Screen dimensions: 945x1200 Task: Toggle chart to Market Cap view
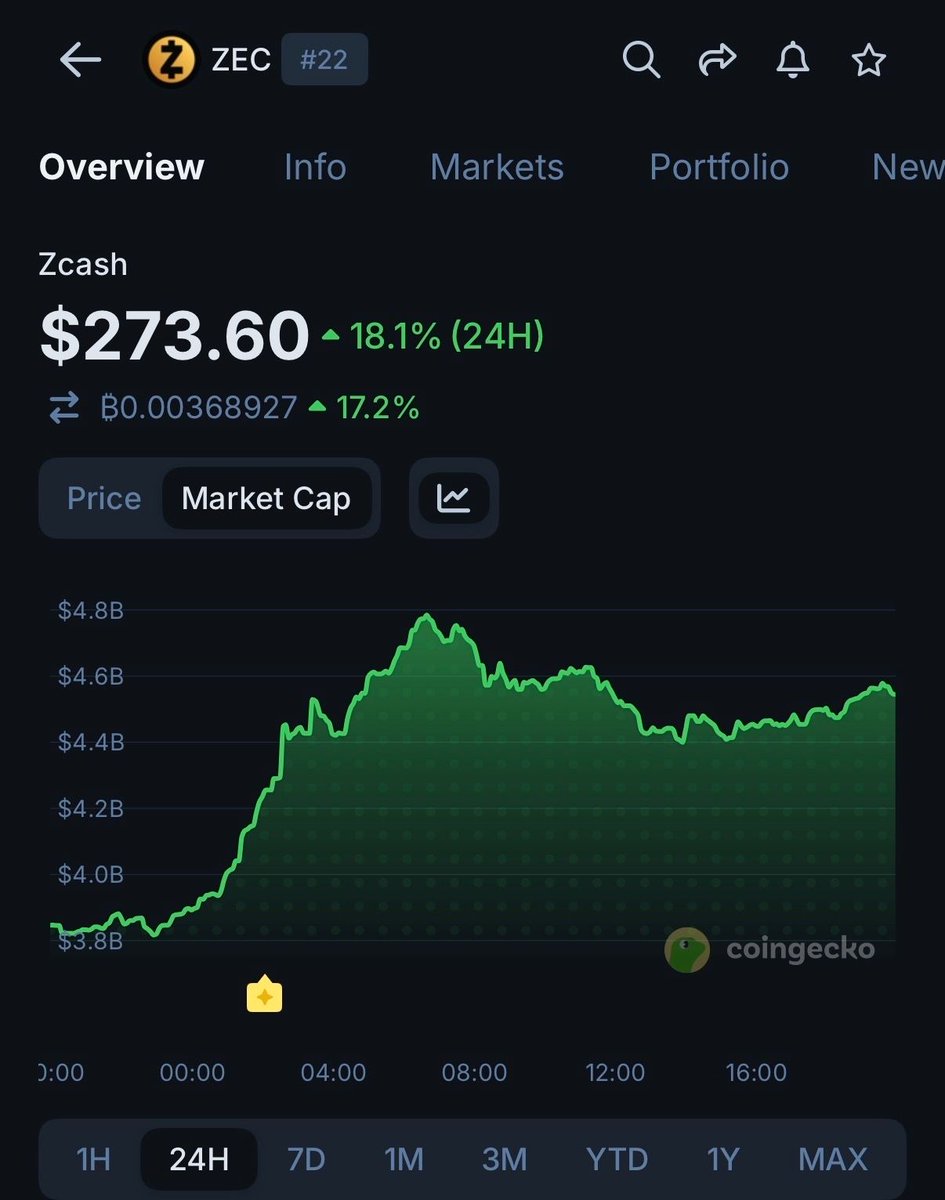(266, 498)
